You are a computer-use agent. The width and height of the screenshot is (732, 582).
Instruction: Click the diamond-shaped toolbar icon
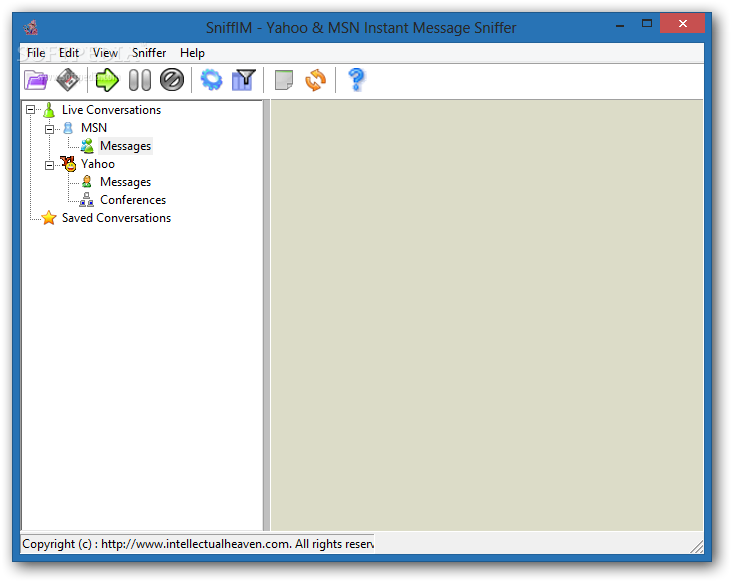pyautogui.click(x=68, y=80)
